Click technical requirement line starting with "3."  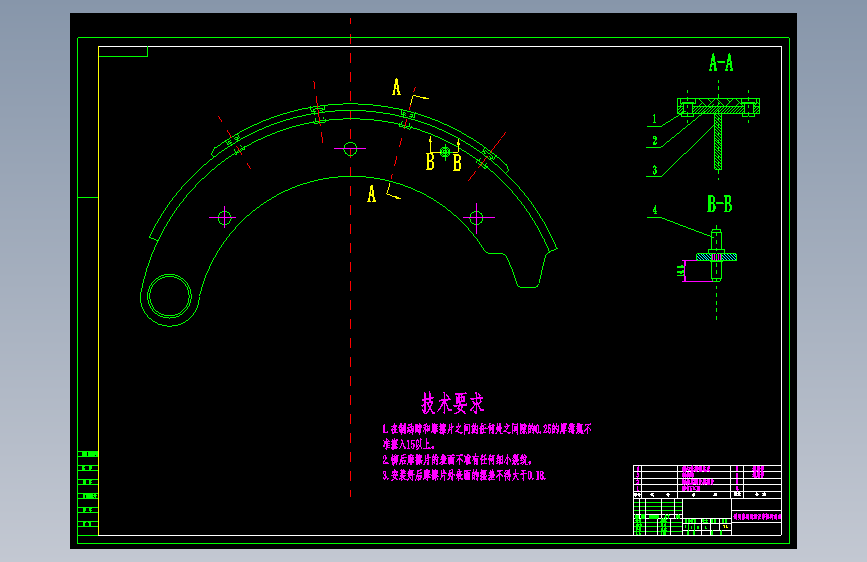pos(464,475)
